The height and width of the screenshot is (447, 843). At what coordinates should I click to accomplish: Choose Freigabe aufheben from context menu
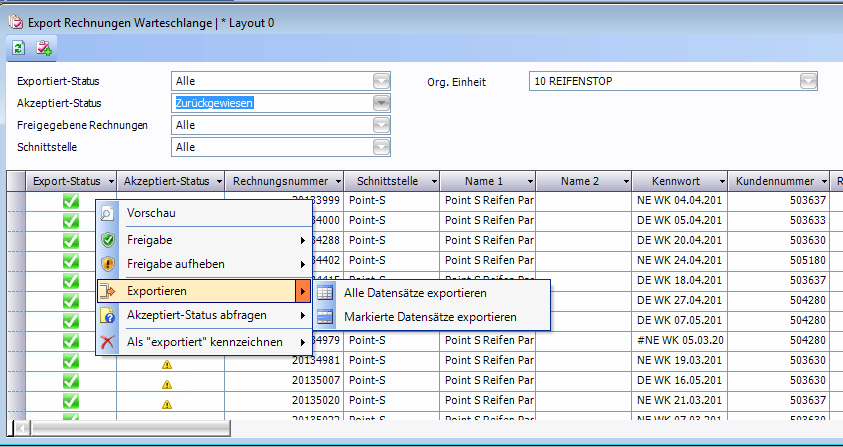175,265
